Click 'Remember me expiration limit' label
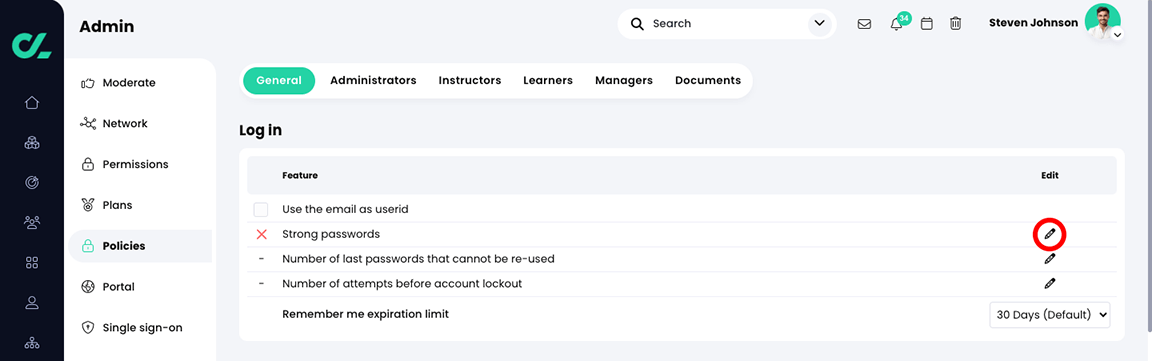The height and width of the screenshot is (361, 1152). [365, 314]
